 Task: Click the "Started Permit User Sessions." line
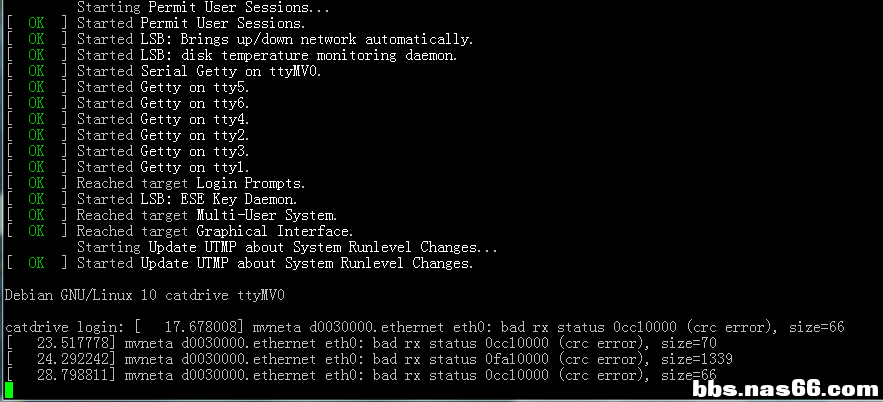[191, 23]
